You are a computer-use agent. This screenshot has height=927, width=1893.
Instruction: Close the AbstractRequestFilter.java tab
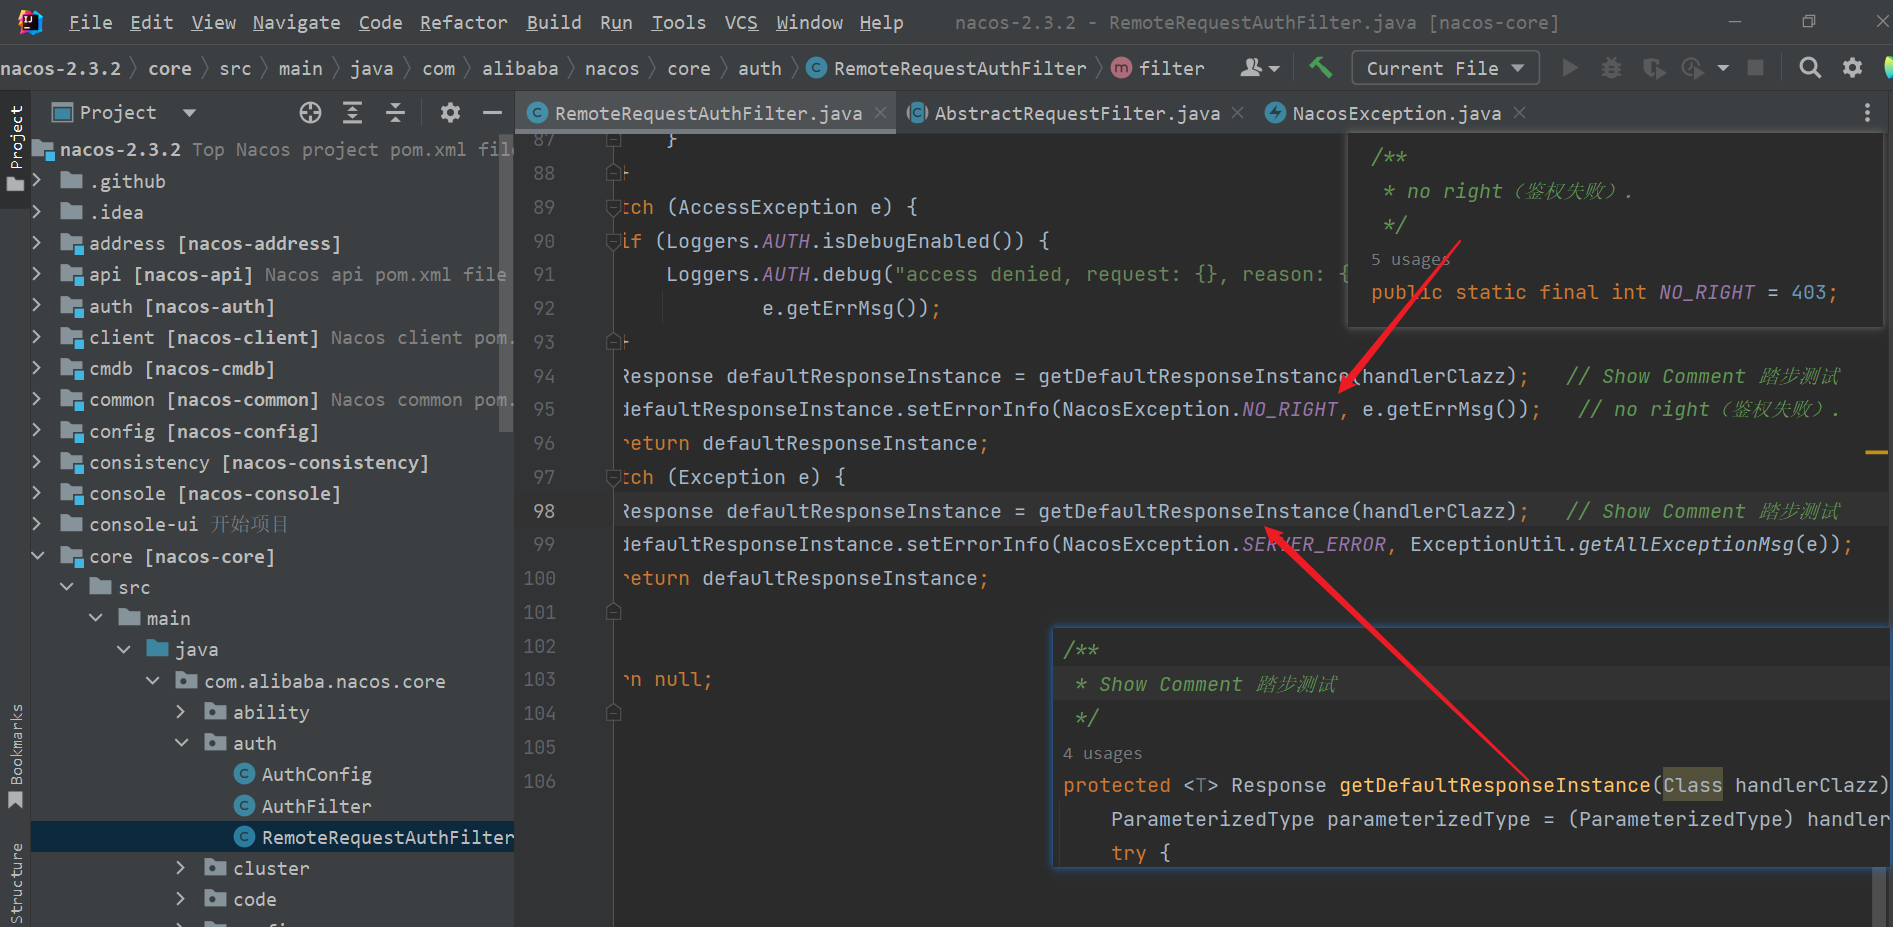[x=1238, y=113]
